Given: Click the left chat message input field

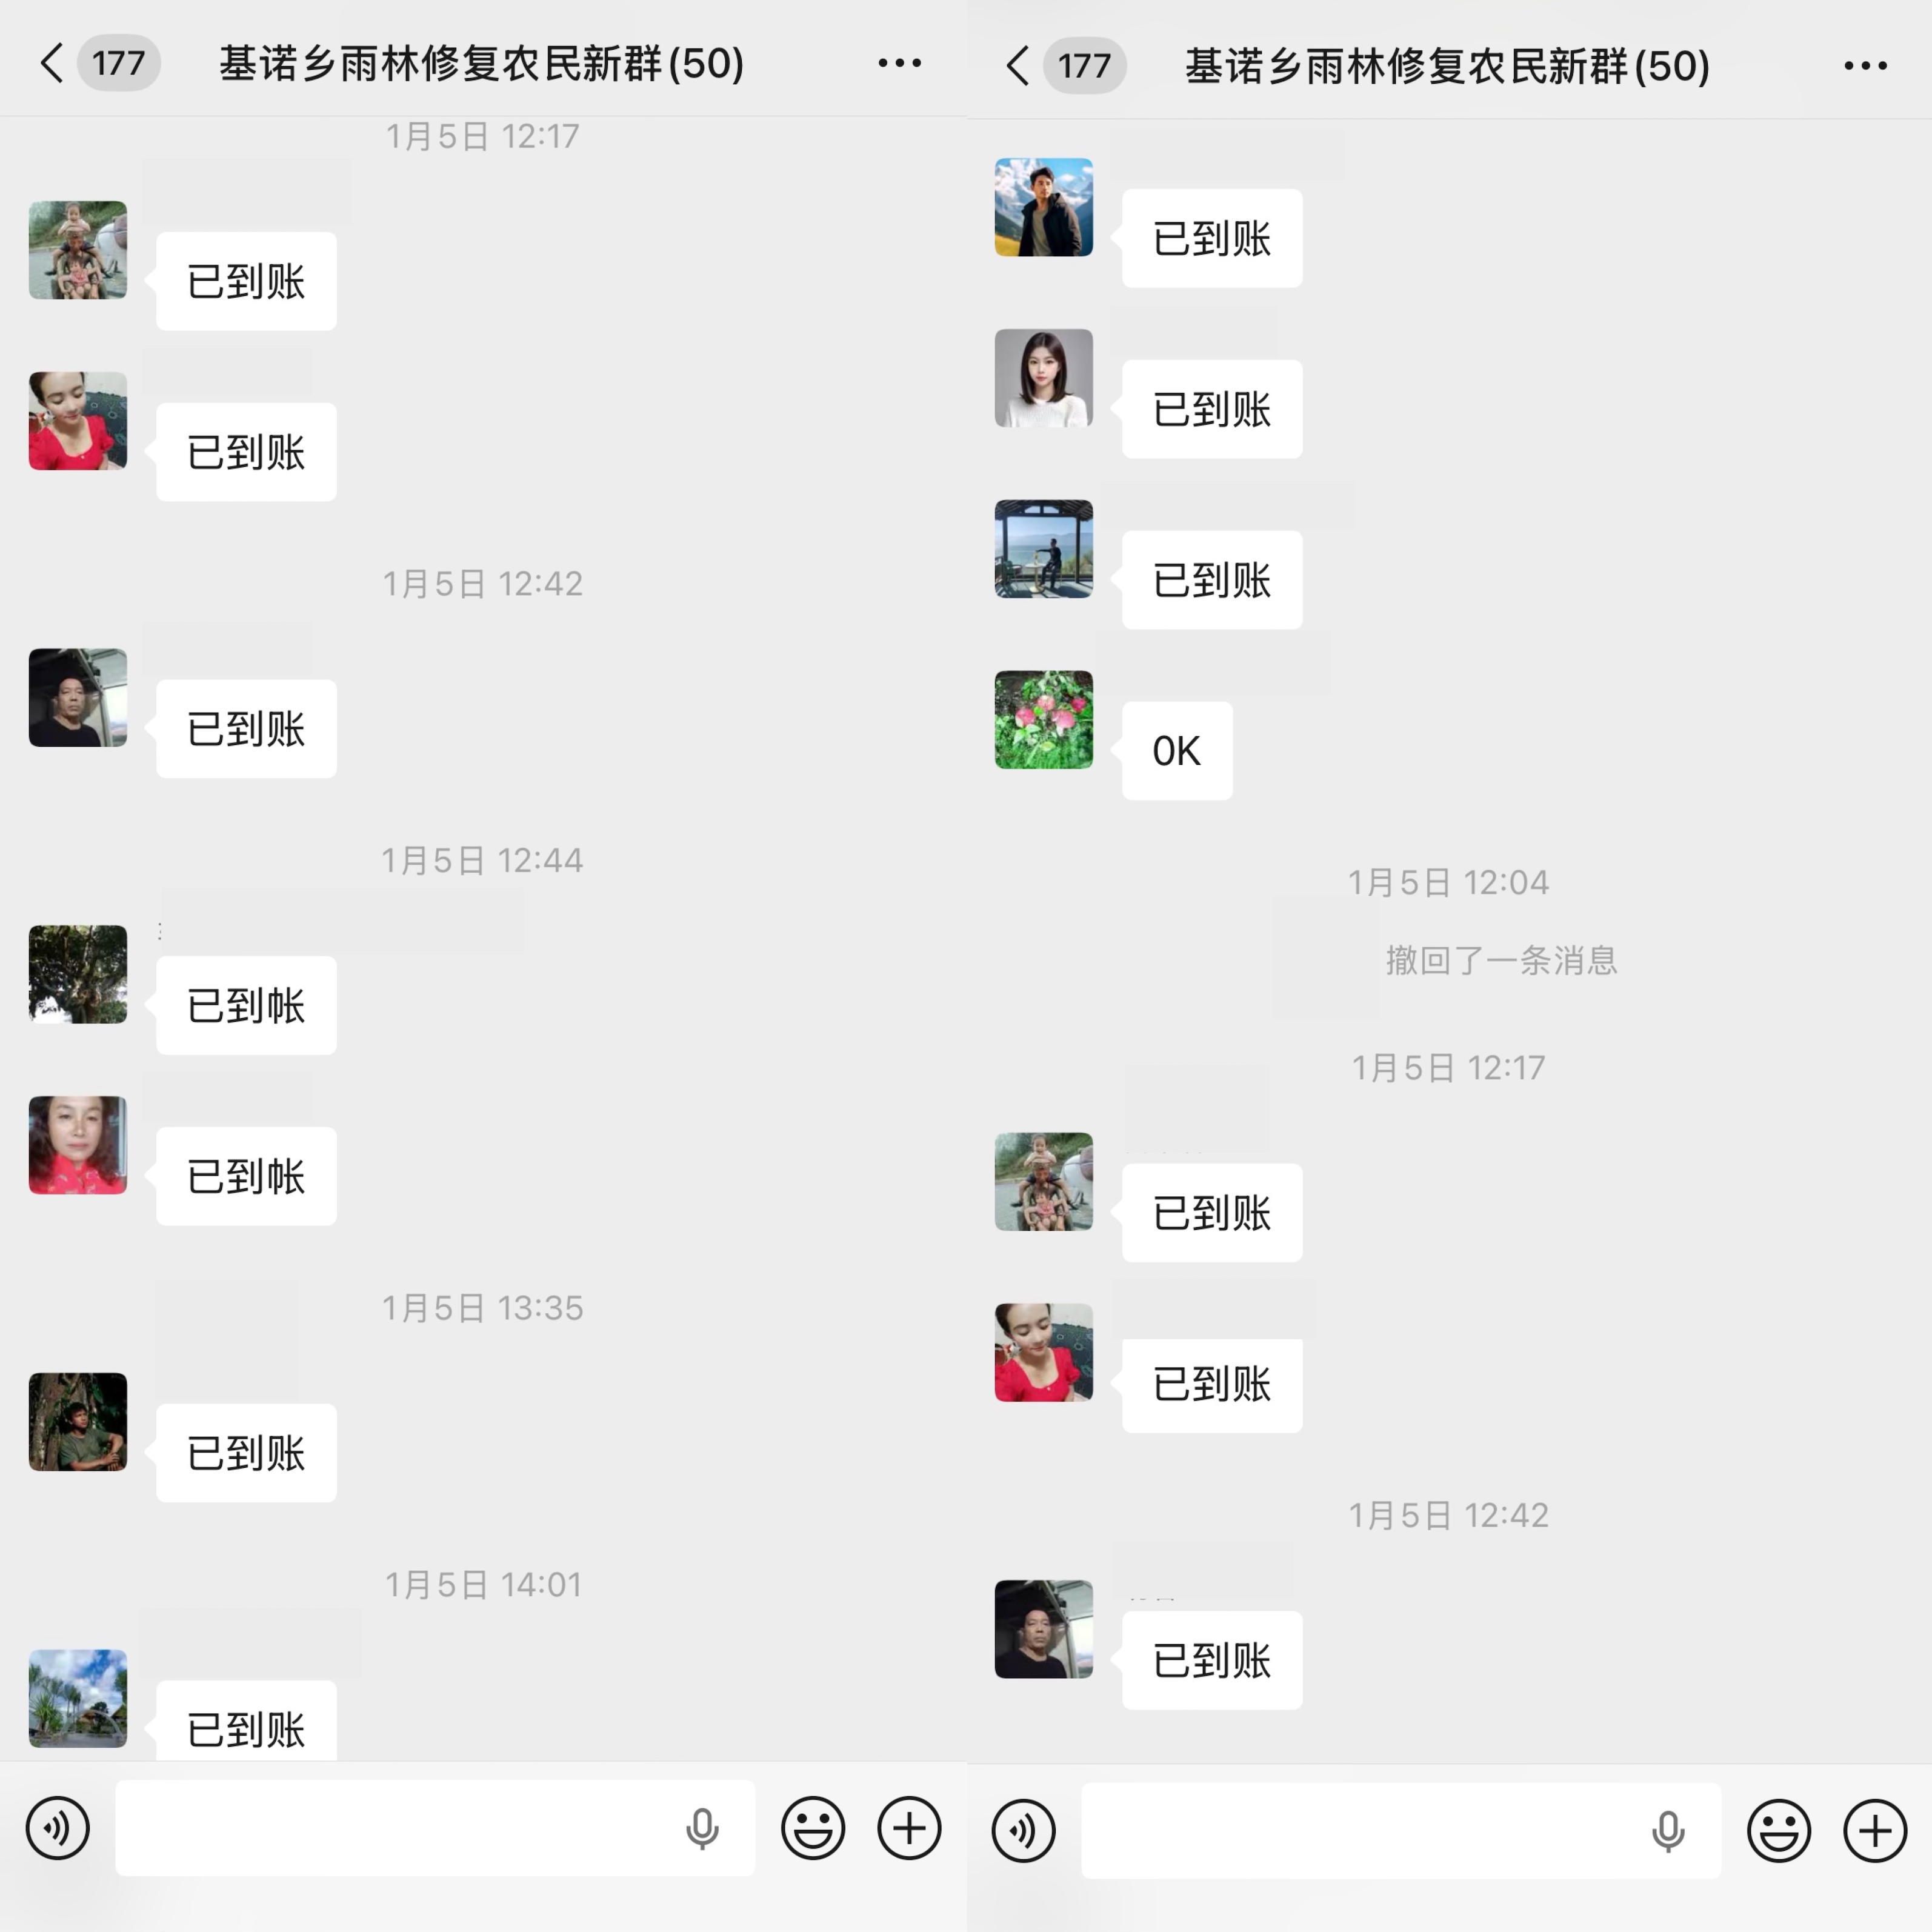Looking at the screenshot, I should click(x=435, y=1828).
